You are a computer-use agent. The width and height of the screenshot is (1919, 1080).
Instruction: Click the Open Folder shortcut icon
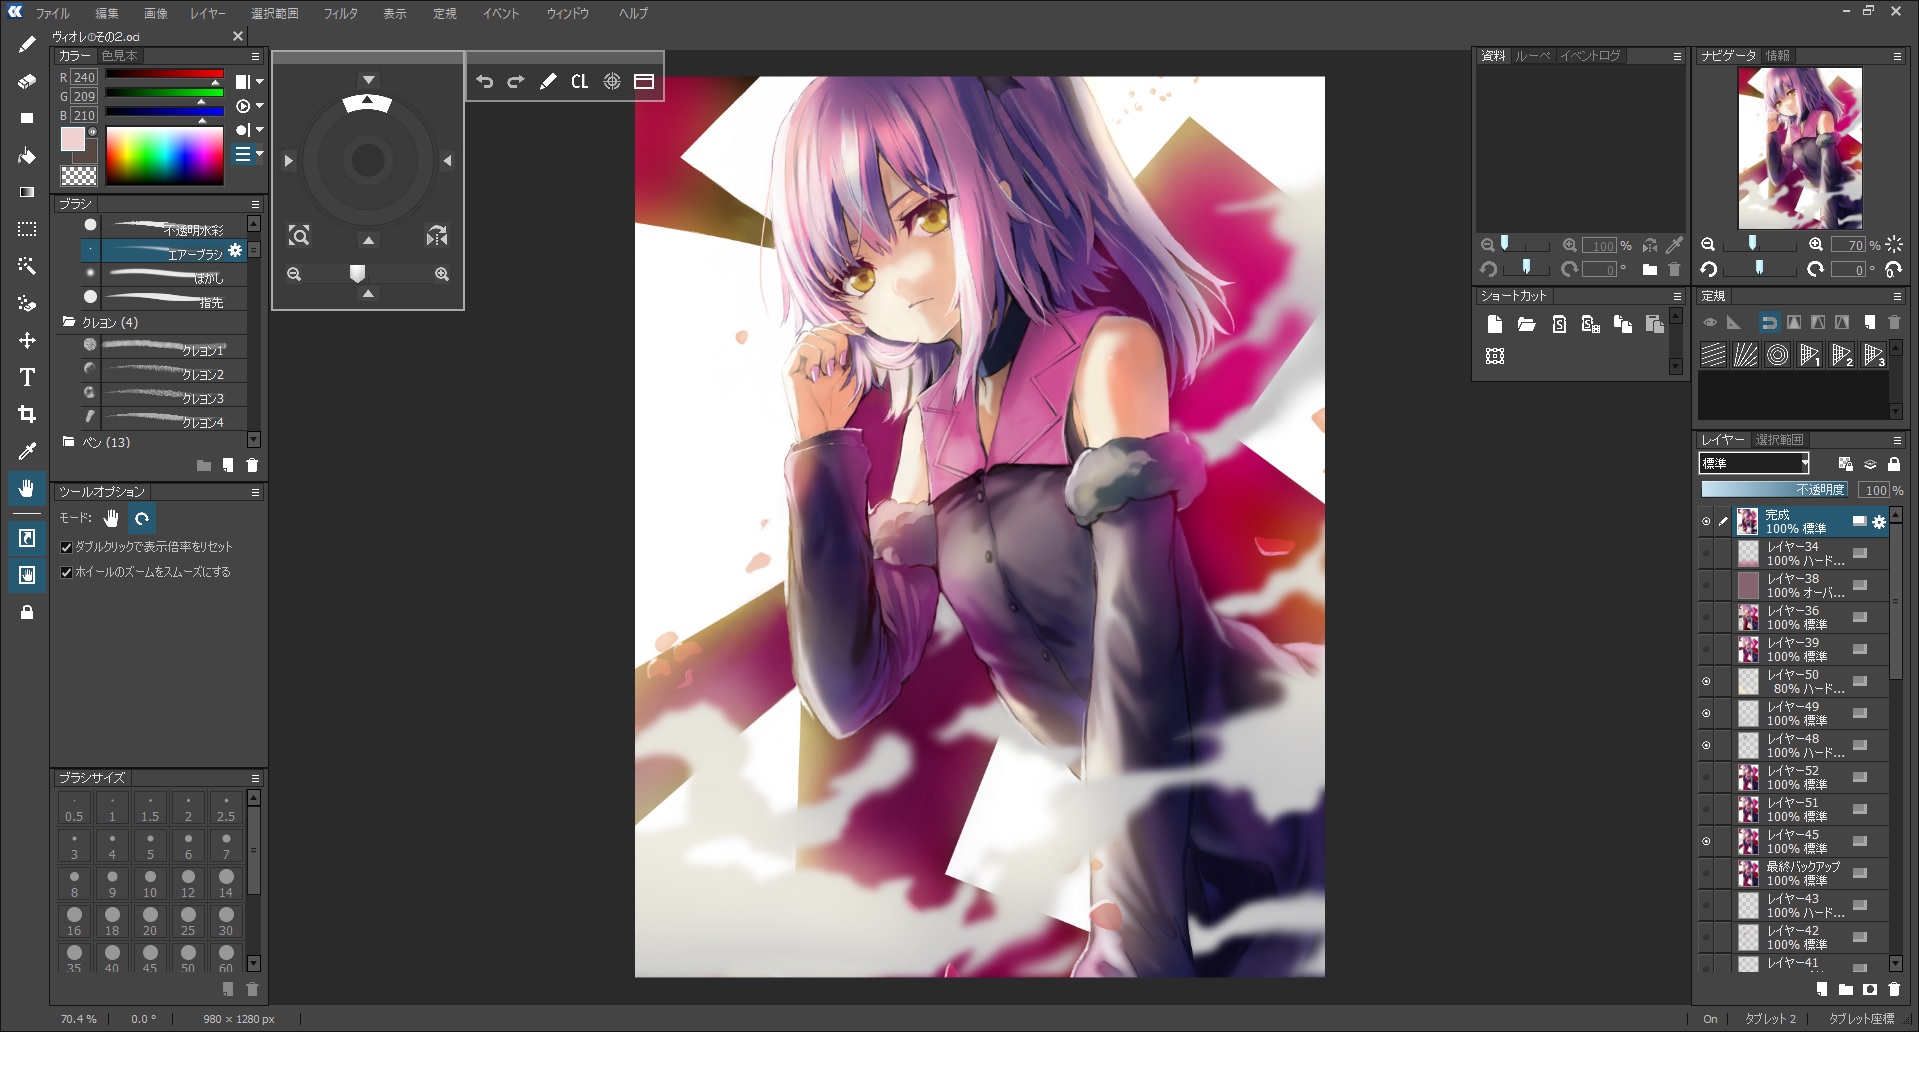1526,324
